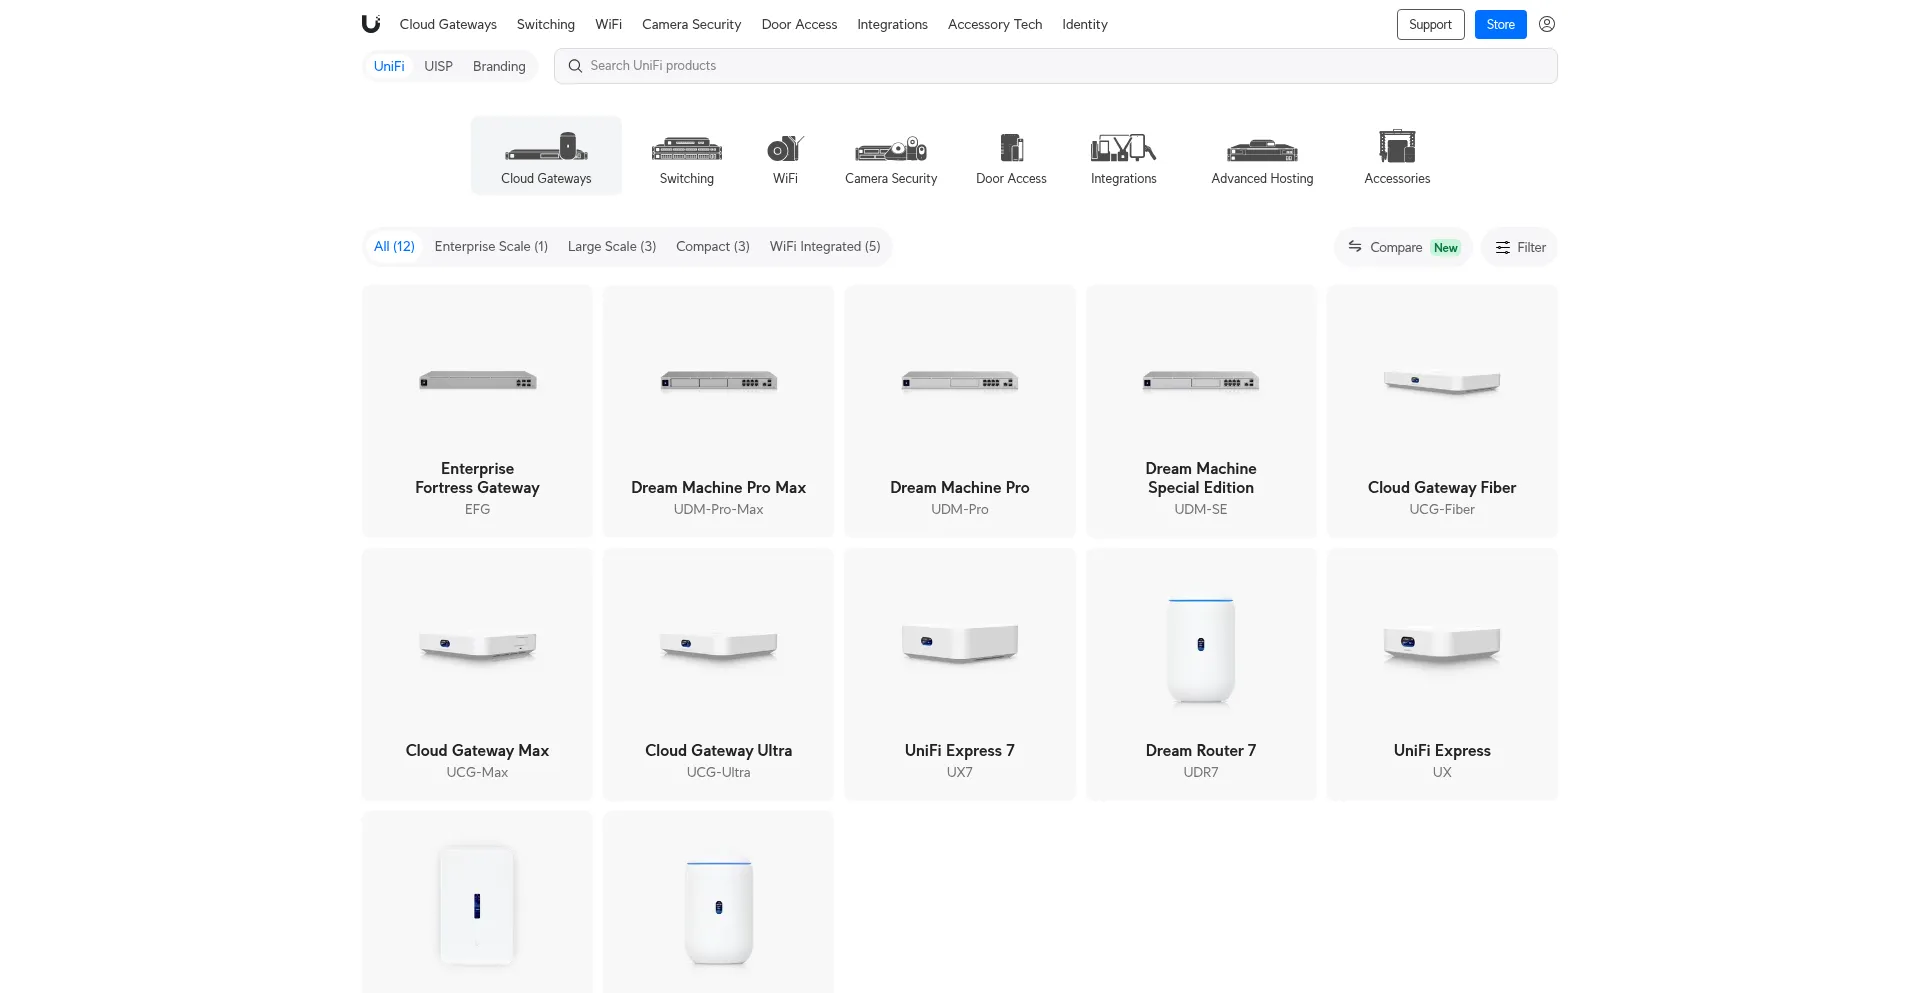
Task: Open the user account icon
Action: point(1546,24)
